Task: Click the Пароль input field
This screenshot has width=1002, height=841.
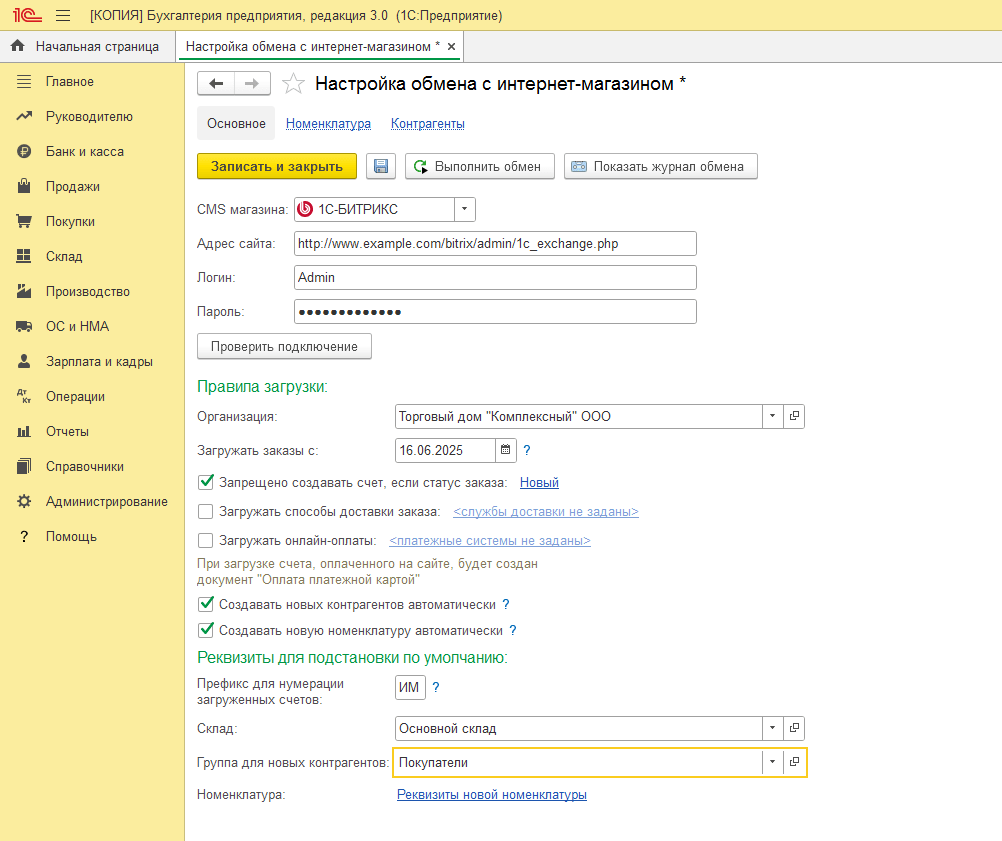Action: coord(495,311)
